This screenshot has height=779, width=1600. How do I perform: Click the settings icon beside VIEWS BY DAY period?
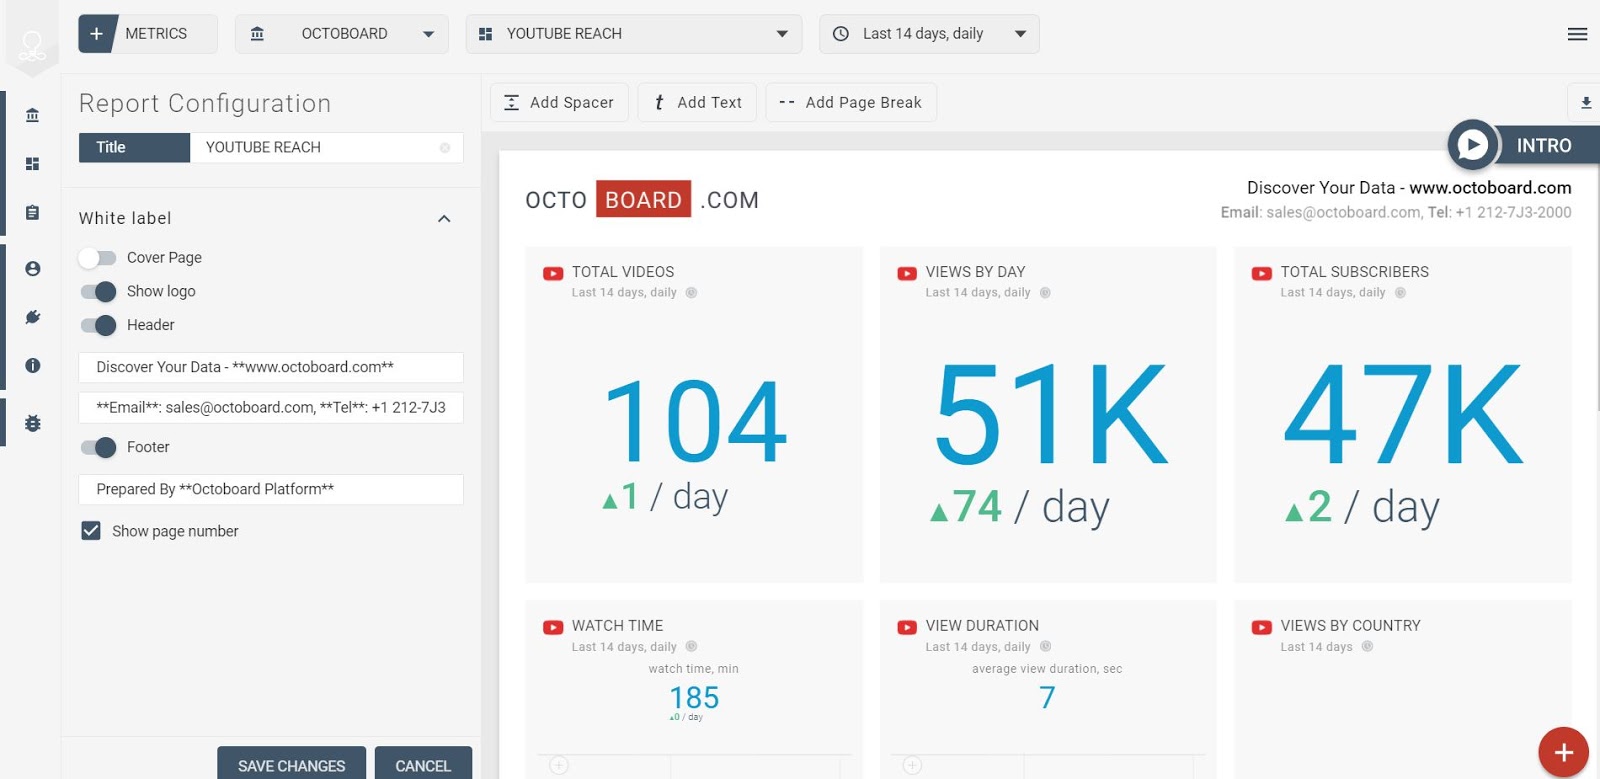(1045, 293)
